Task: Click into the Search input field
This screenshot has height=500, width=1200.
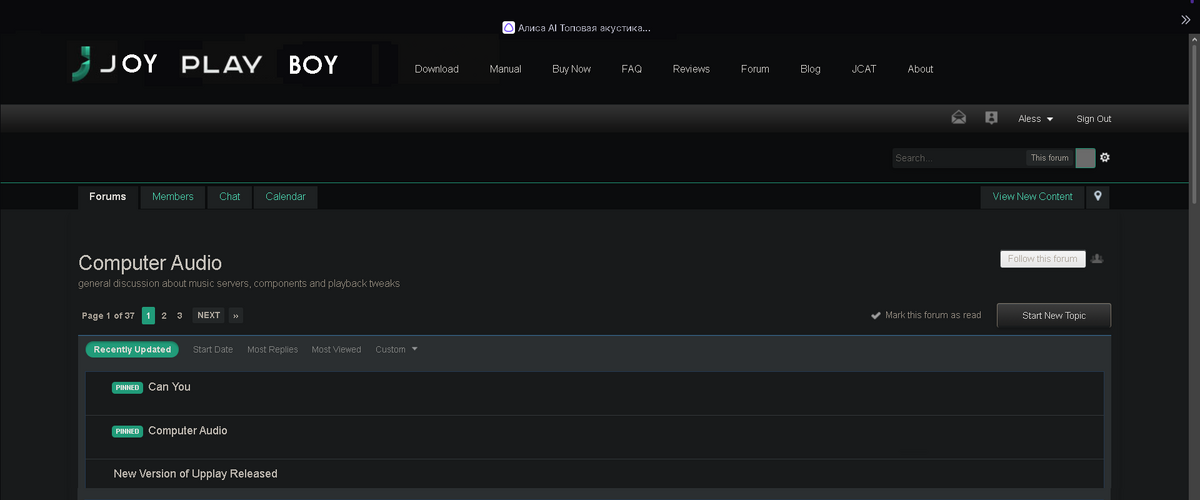Action: (959, 158)
